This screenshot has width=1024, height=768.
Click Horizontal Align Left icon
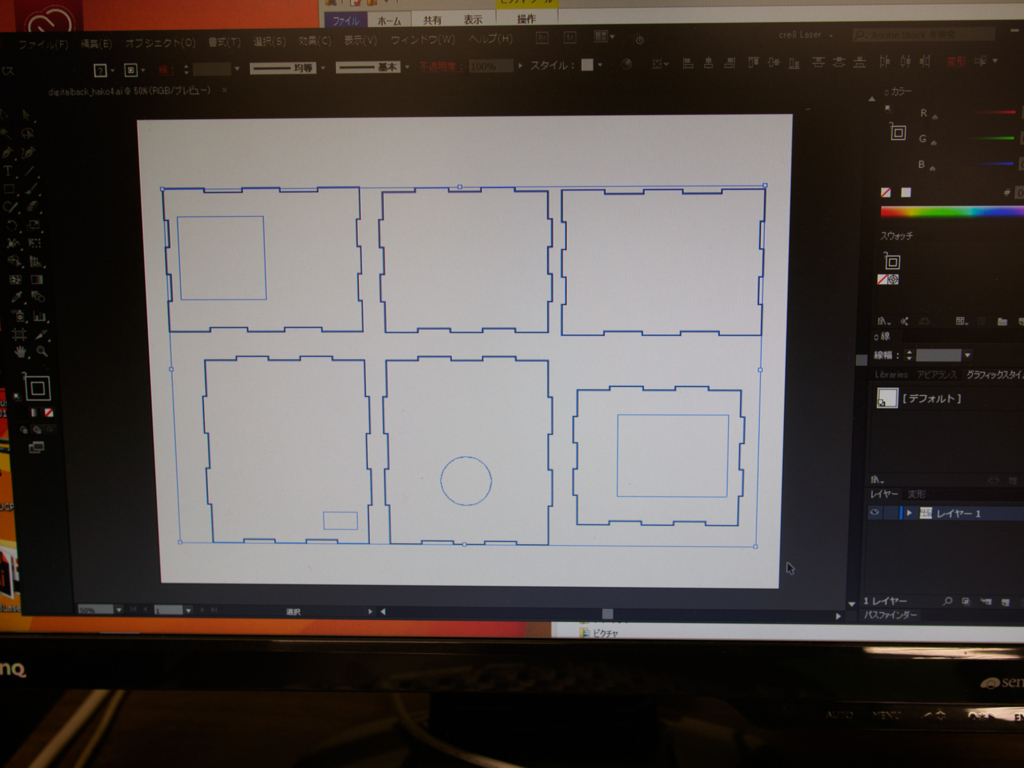click(x=688, y=63)
